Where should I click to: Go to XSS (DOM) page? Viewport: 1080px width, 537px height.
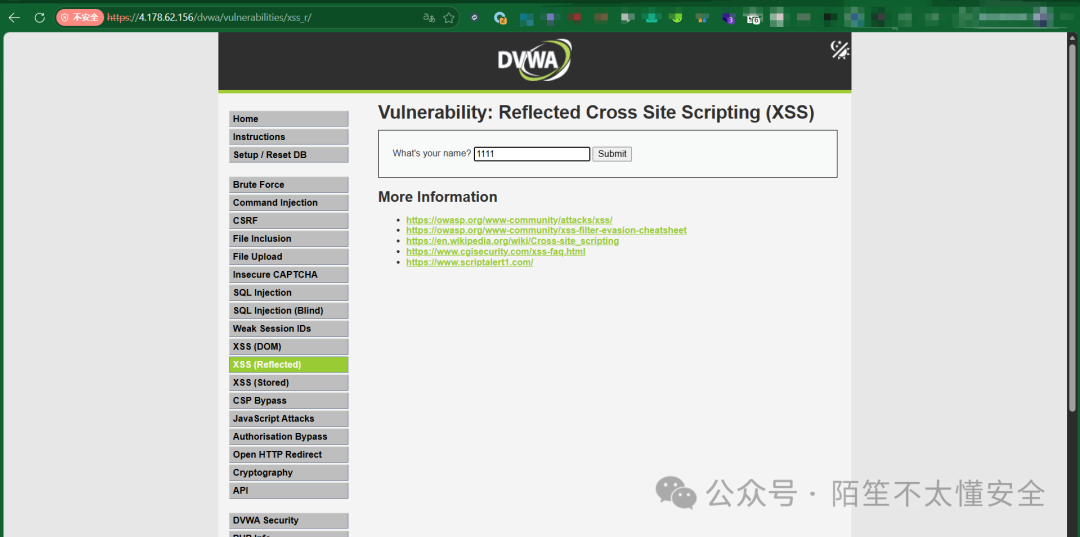[x=289, y=346]
